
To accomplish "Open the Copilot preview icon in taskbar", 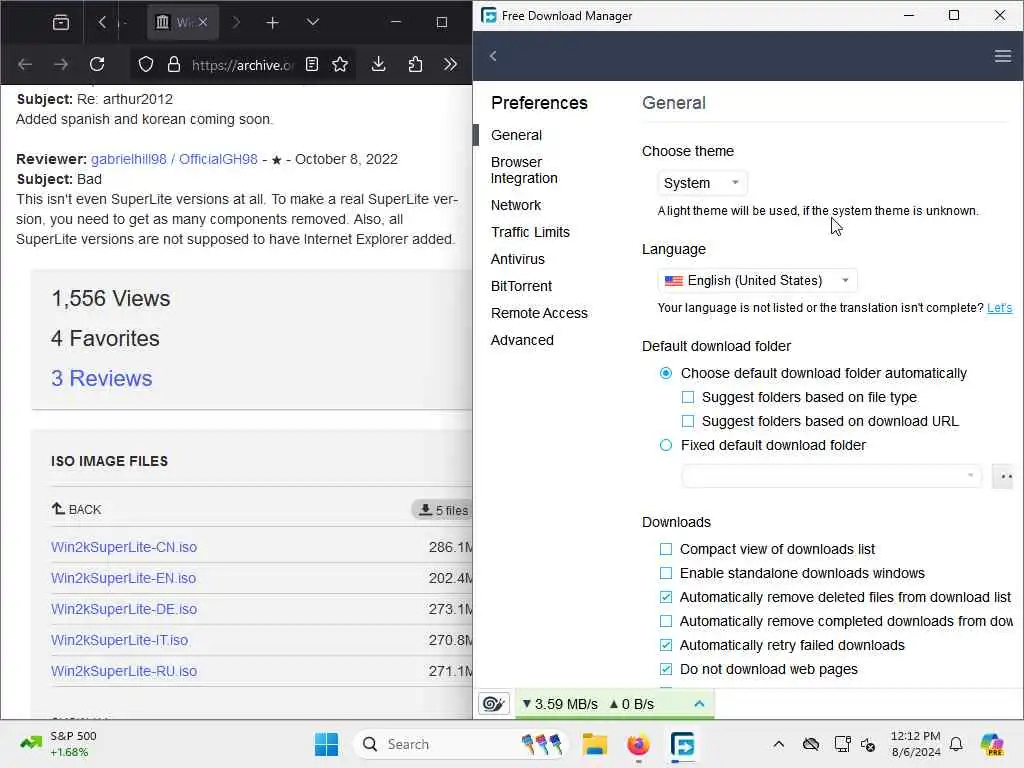I will pos(992,744).
